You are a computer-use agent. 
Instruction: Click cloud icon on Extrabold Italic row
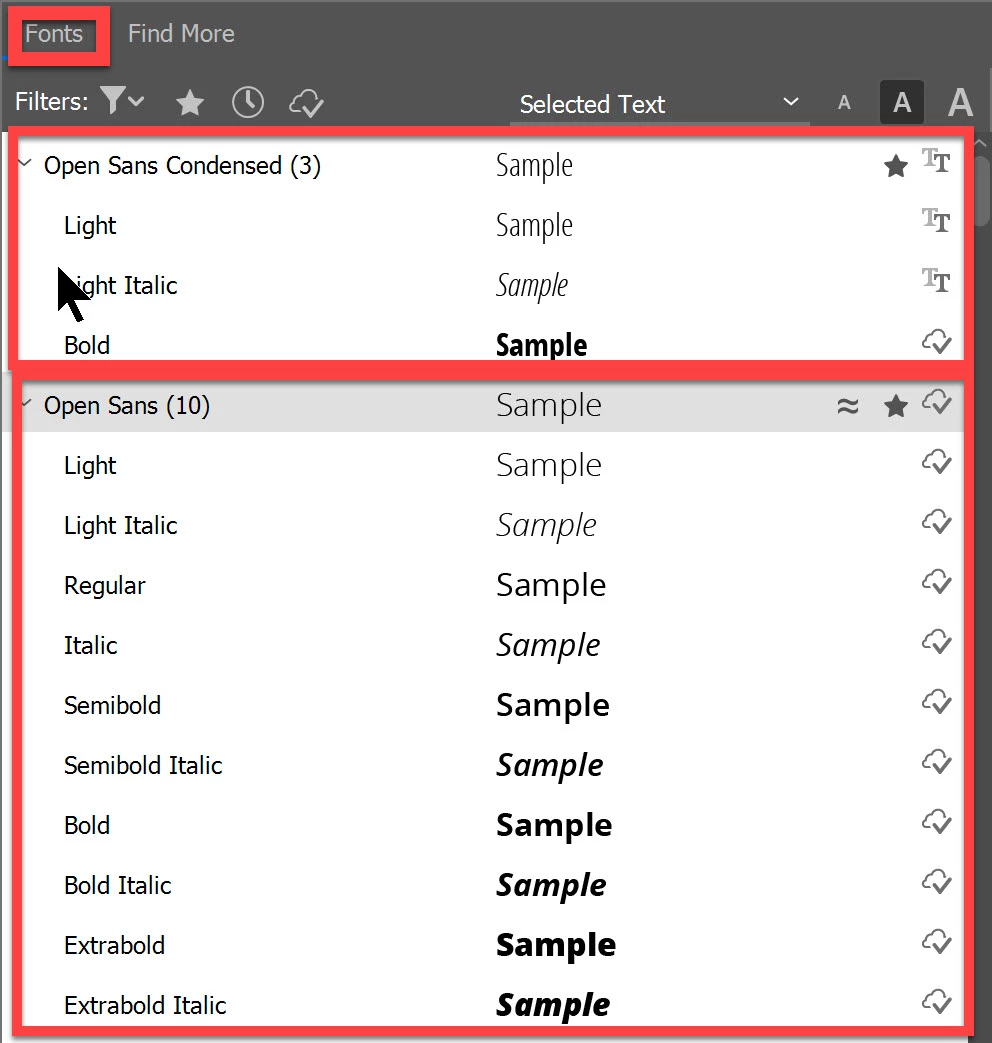(937, 1000)
